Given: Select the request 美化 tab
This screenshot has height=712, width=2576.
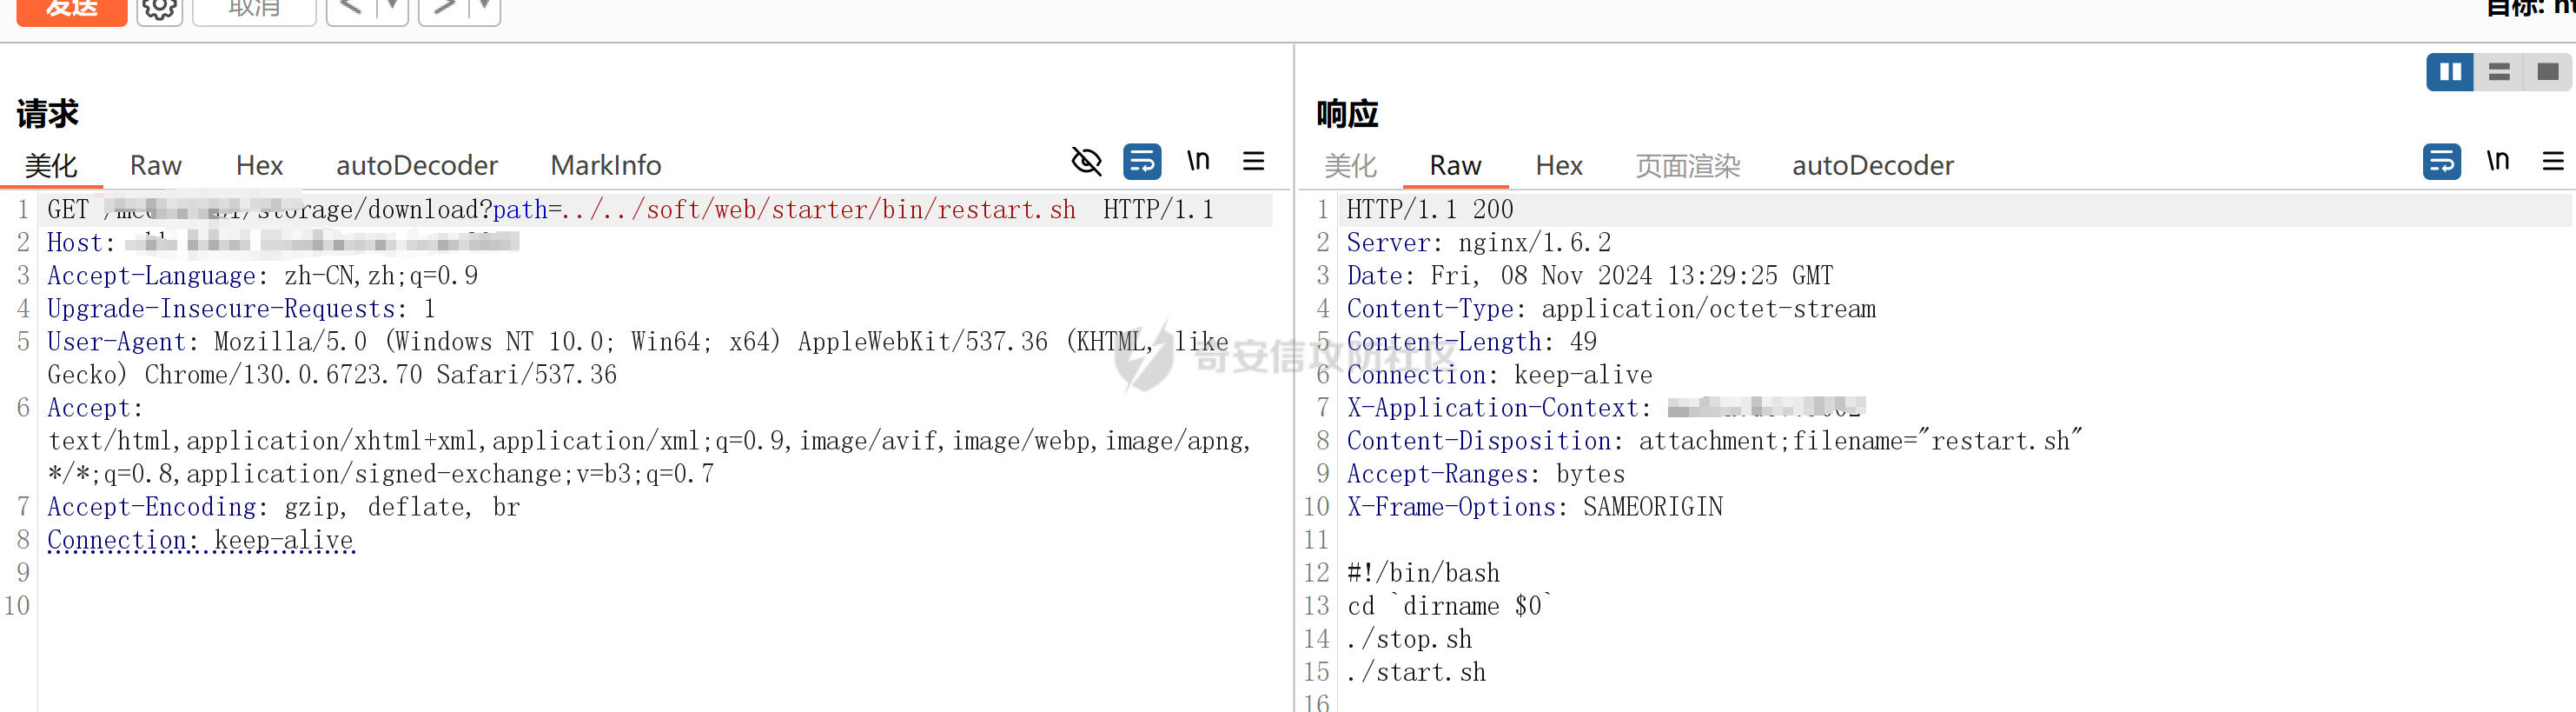Looking at the screenshot, I should click(x=51, y=165).
